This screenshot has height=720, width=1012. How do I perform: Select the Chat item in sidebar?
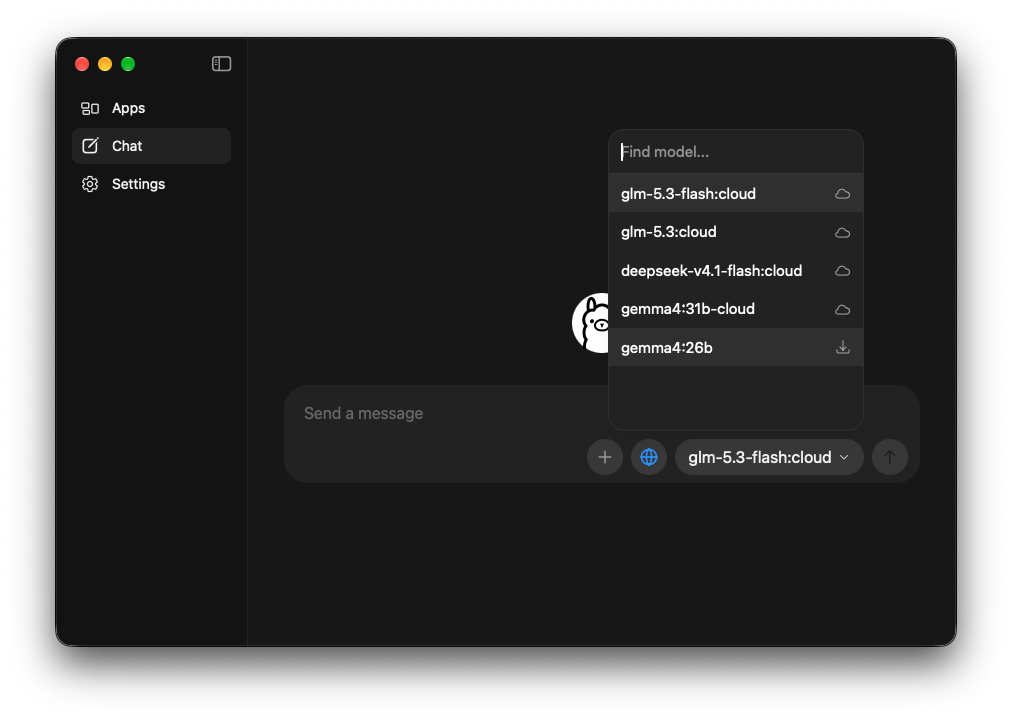click(x=152, y=146)
